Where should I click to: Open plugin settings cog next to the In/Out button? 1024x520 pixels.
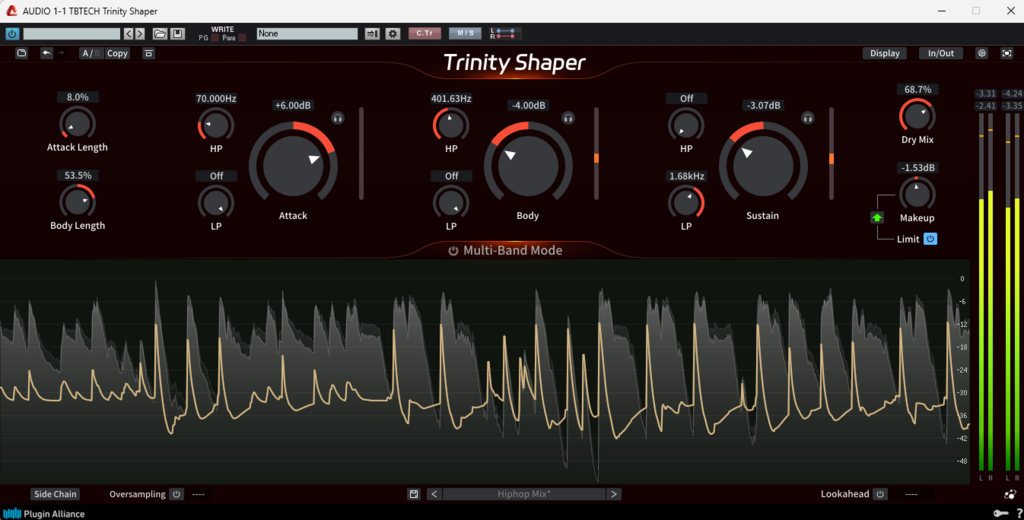click(982, 54)
